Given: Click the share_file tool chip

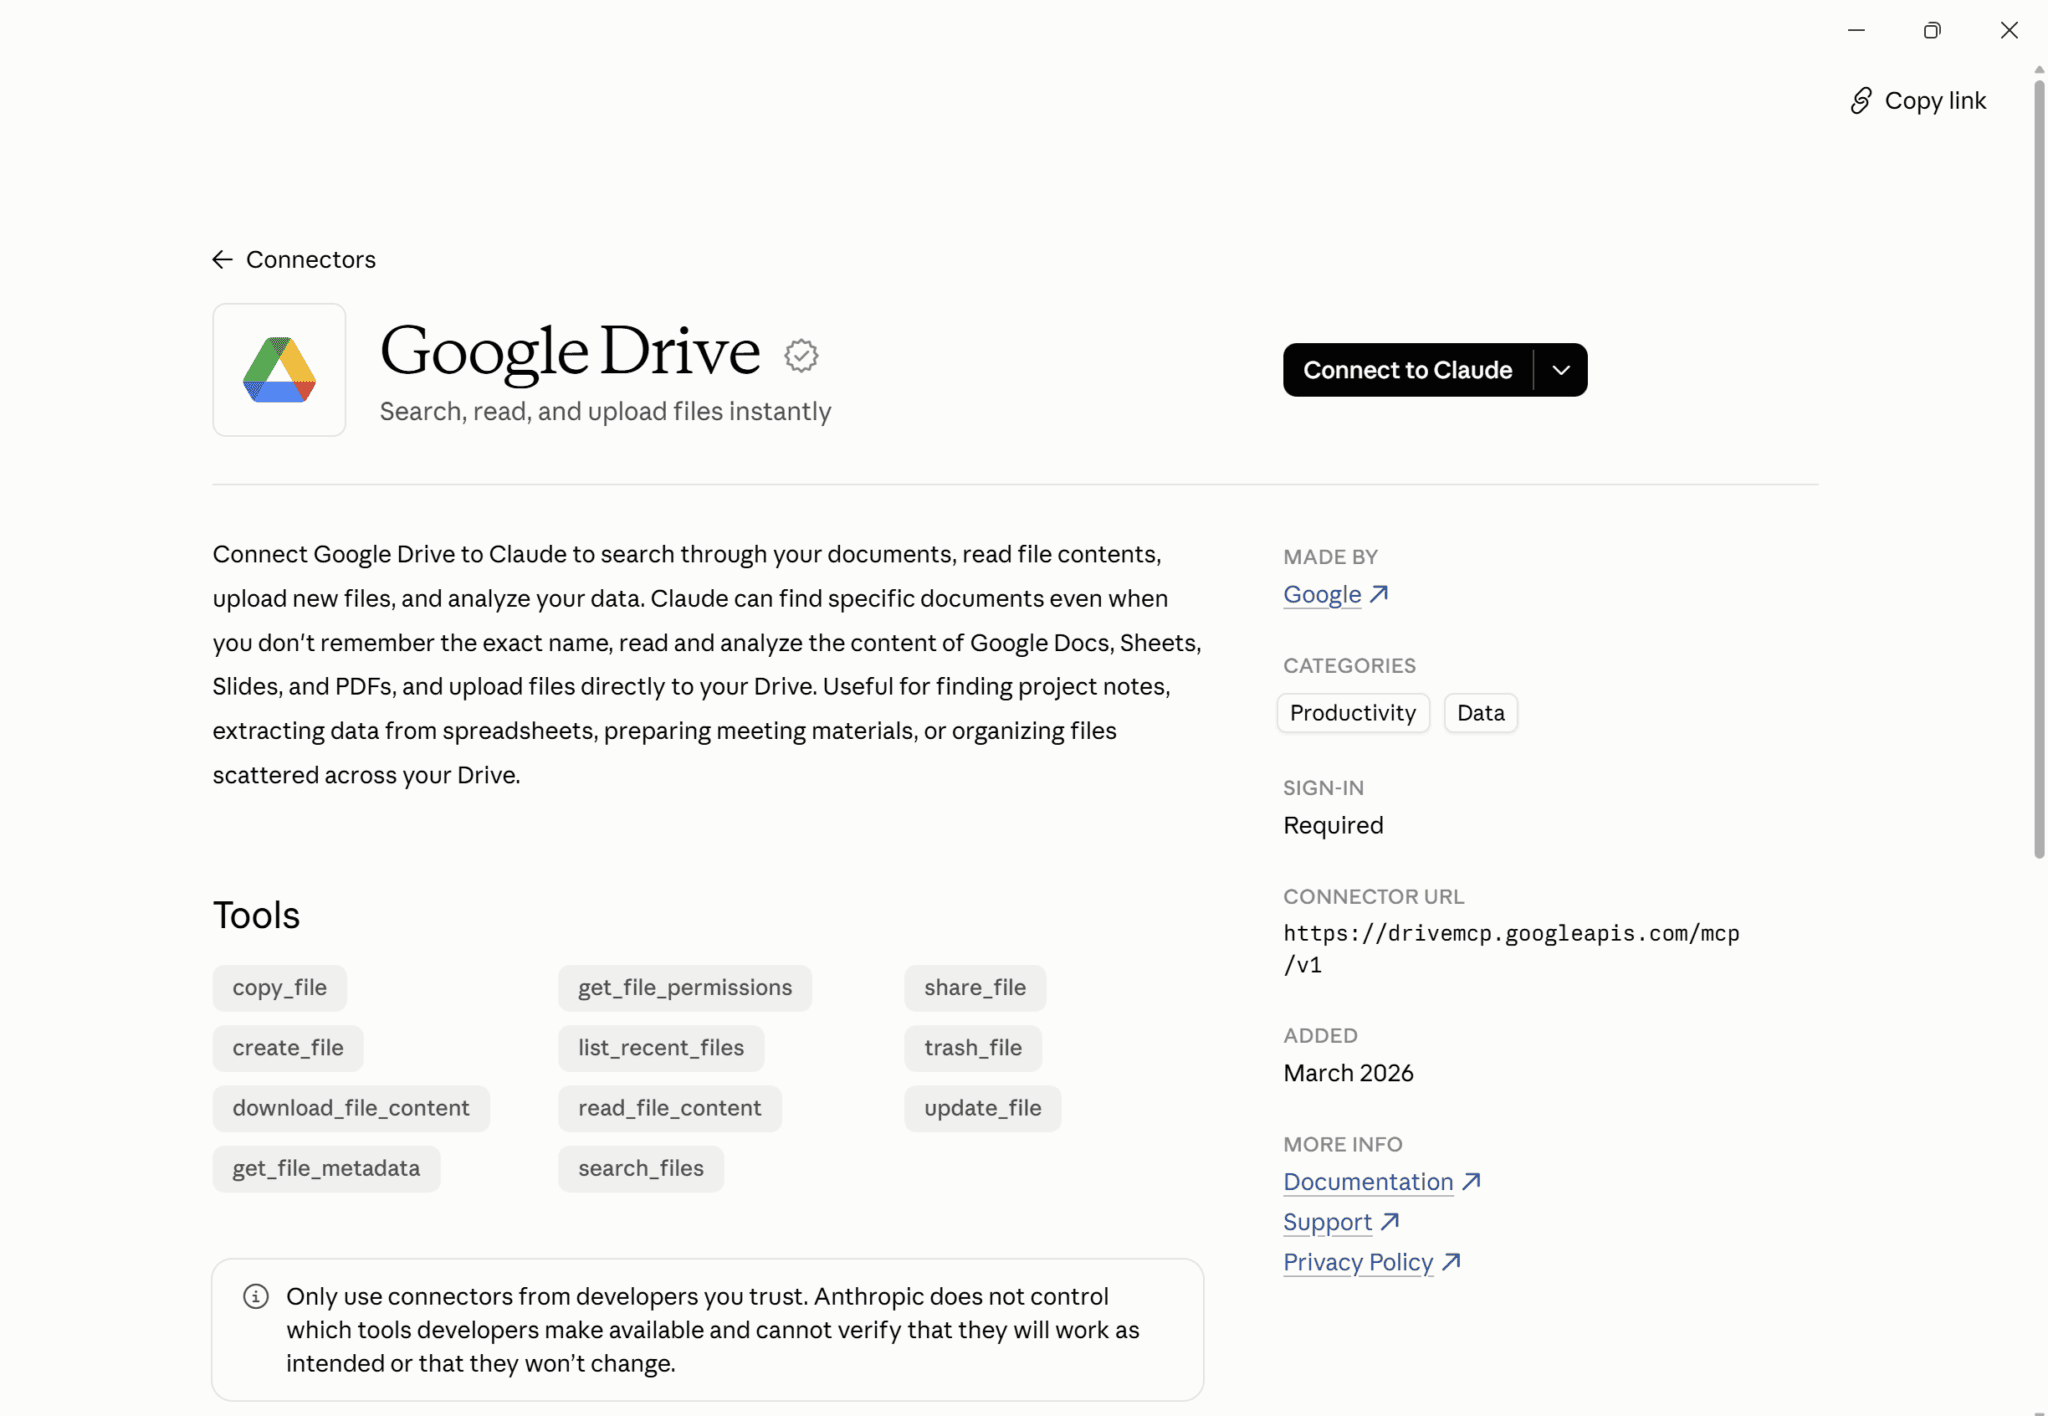Looking at the screenshot, I should point(975,988).
